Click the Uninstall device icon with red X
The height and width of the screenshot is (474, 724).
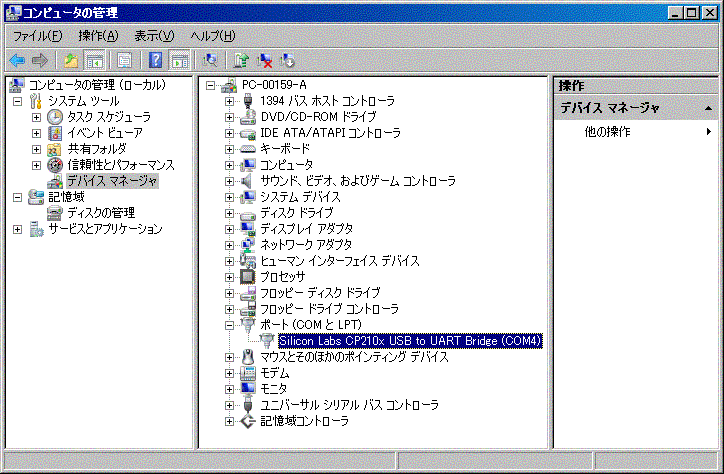click(x=265, y=60)
